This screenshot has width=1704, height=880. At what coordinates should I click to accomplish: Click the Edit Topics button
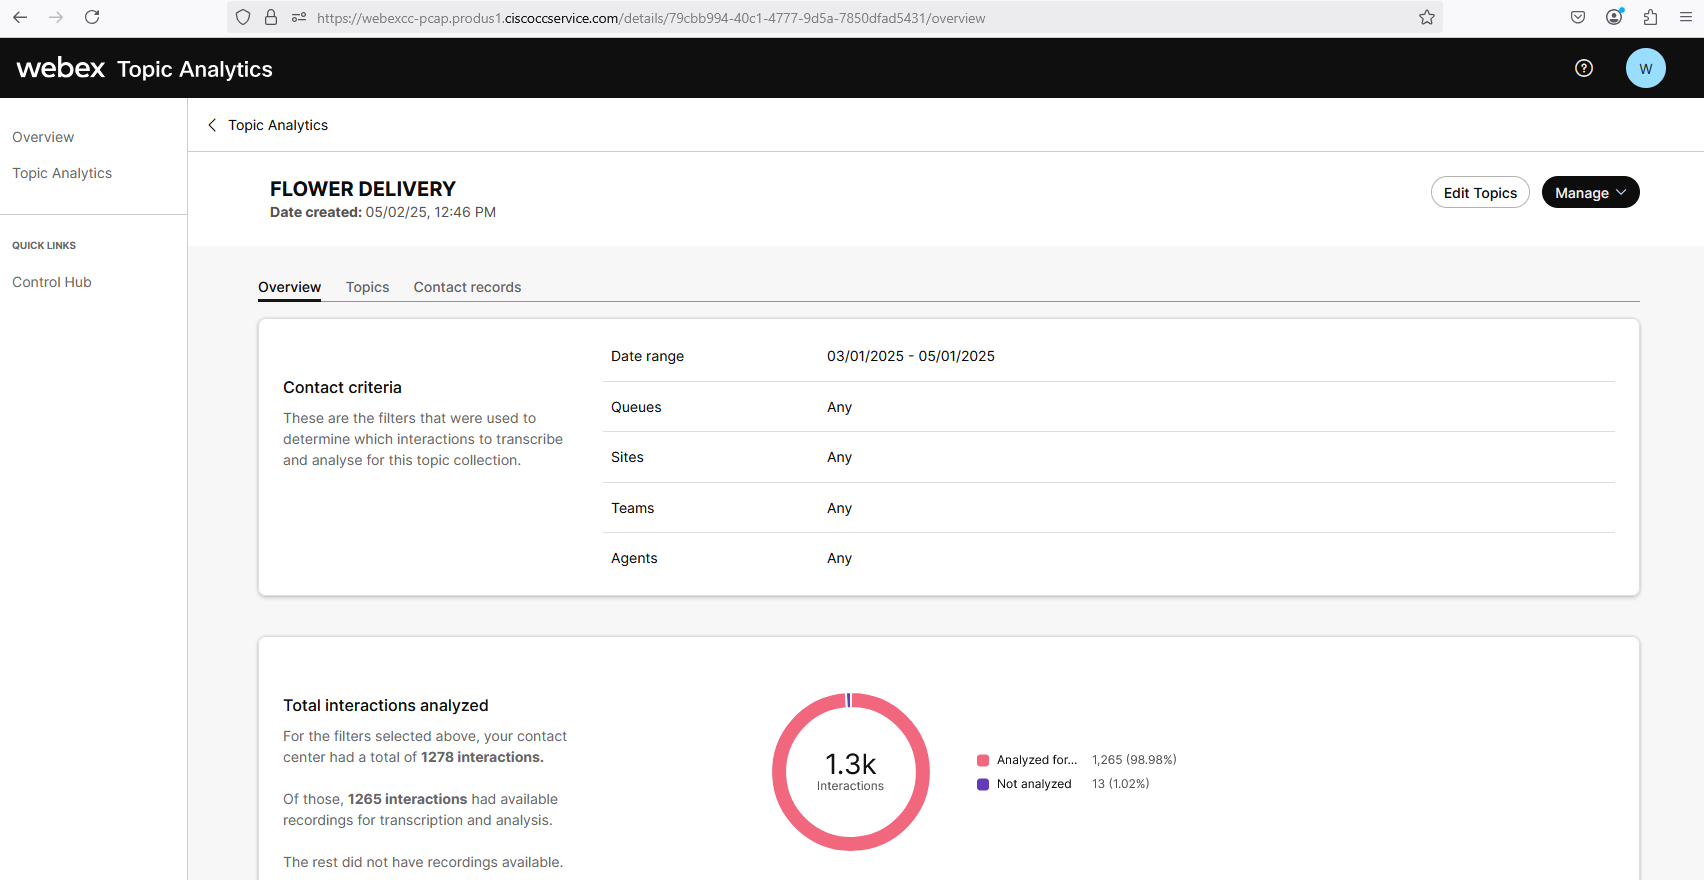pyautogui.click(x=1480, y=192)
